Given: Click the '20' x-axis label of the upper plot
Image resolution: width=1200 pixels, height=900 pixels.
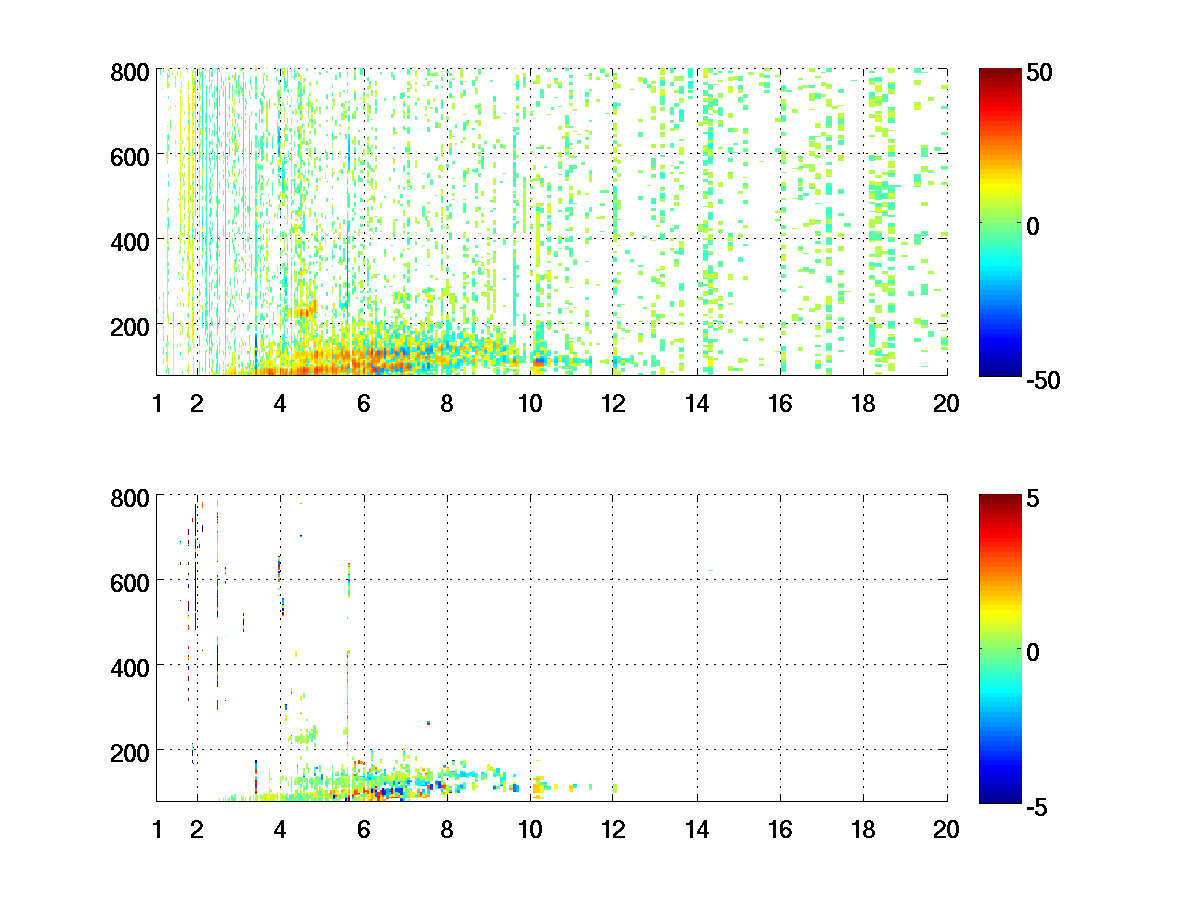Looking at the screenshot, I should (946, 403).
